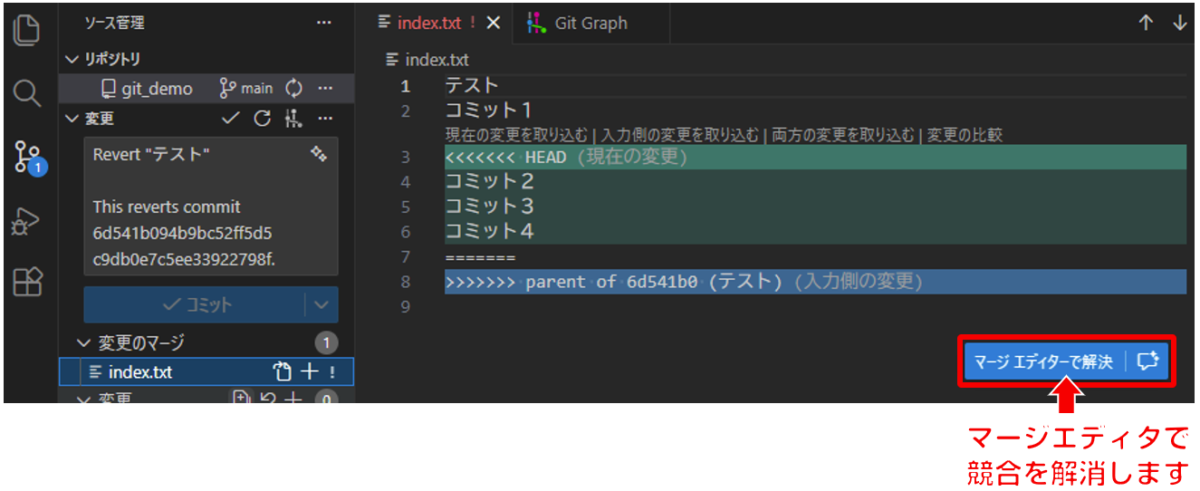Click 現在の変更を取り込む link
Image resolution: width=1200 pixels, height=491 pixels.
pyautogui.click(x=516, y=135)
